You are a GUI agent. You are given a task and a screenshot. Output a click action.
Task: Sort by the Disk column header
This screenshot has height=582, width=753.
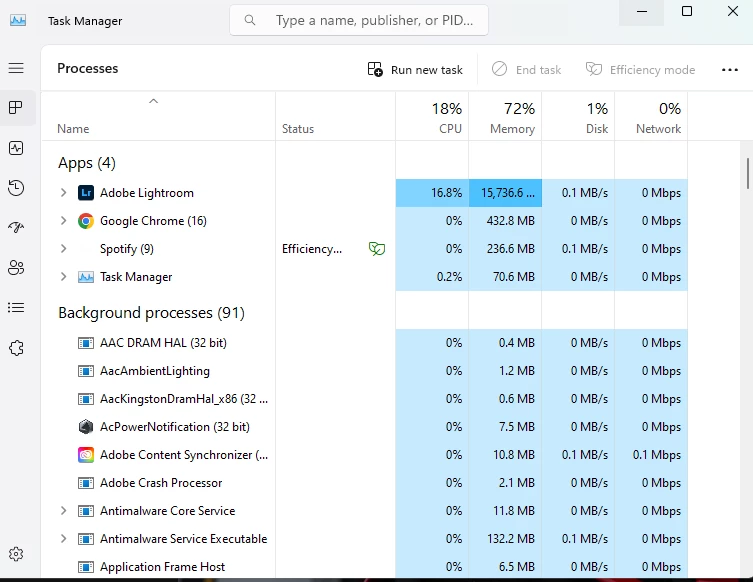(x=578, y=117)
